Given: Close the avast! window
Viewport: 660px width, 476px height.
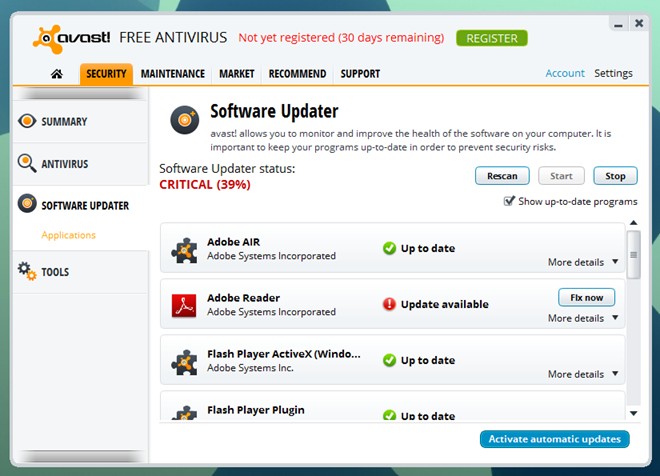Looking at the screenshot, I should (x=639, y=24).
